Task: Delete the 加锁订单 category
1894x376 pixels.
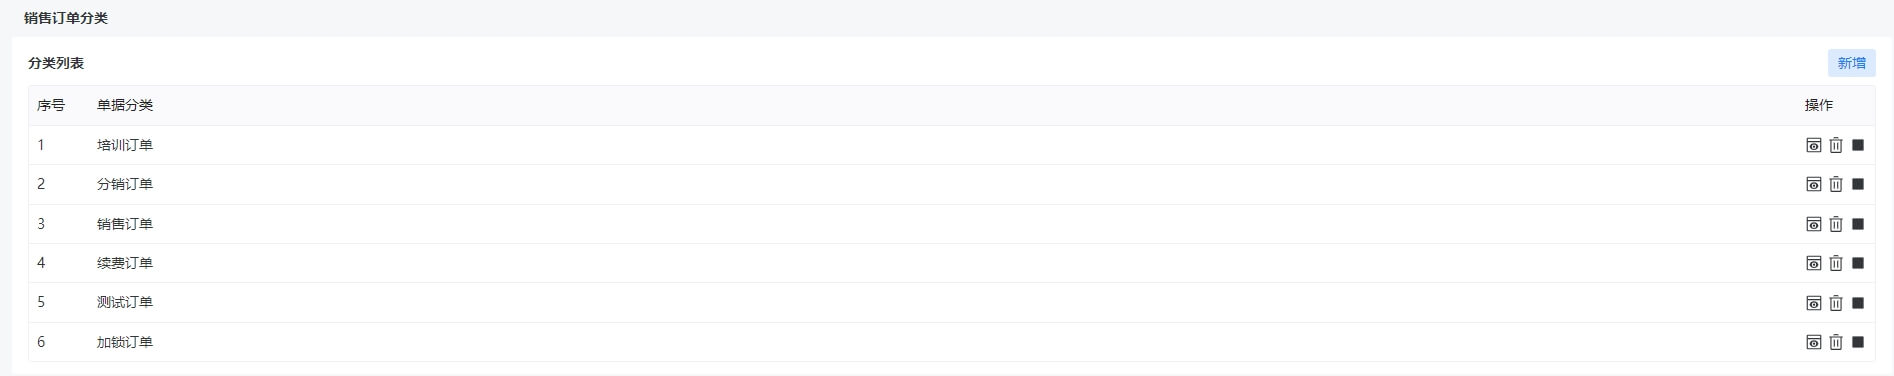Action: (x=1836, y=342)
